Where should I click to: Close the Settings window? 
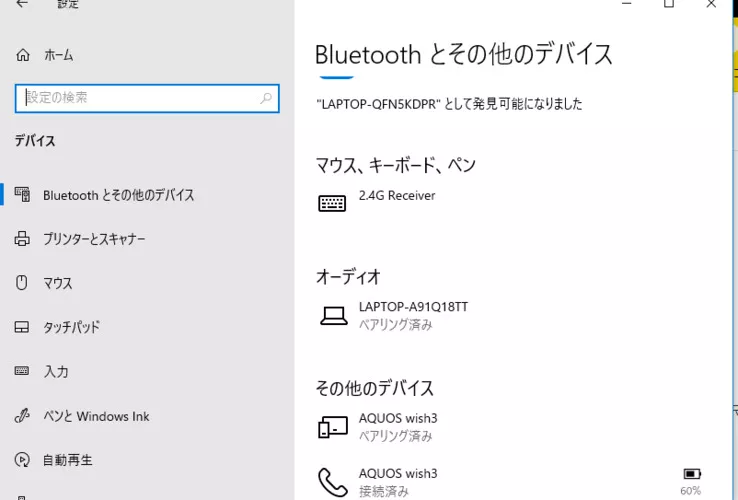point(711,4)
